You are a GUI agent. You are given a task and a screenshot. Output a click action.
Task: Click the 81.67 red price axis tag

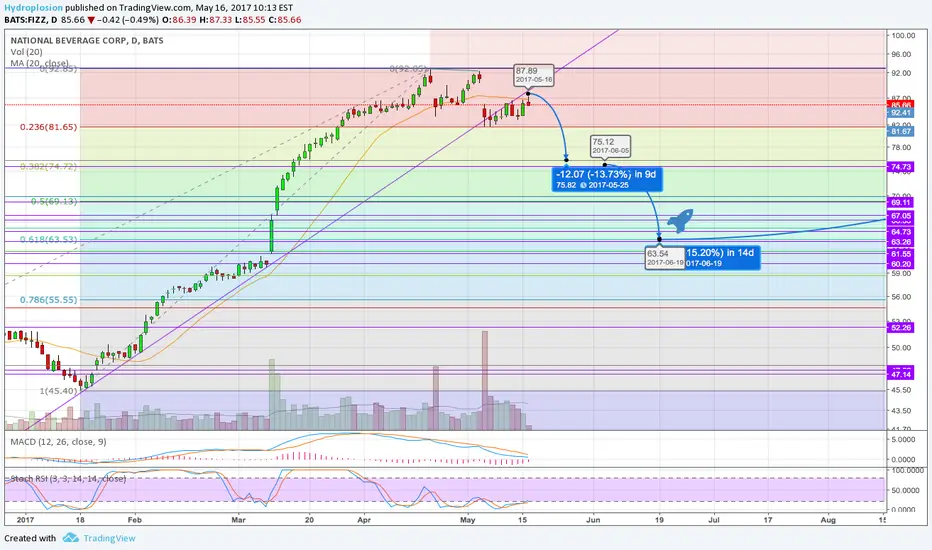(901, 131)
